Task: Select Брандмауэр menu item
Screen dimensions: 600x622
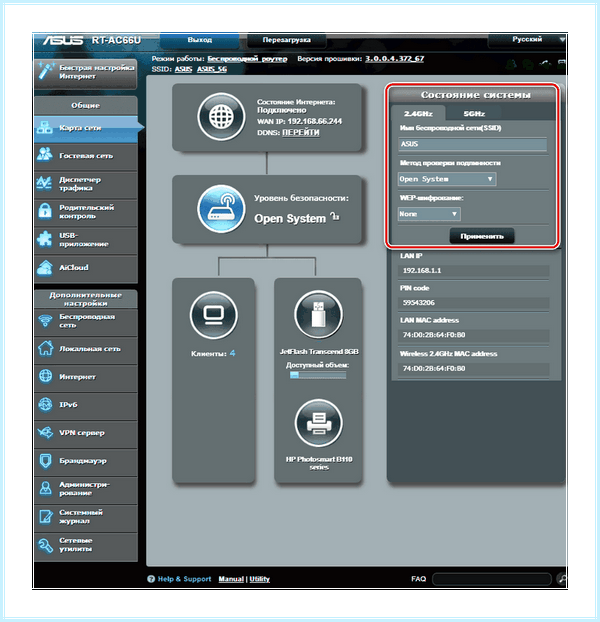Action: 86,461
